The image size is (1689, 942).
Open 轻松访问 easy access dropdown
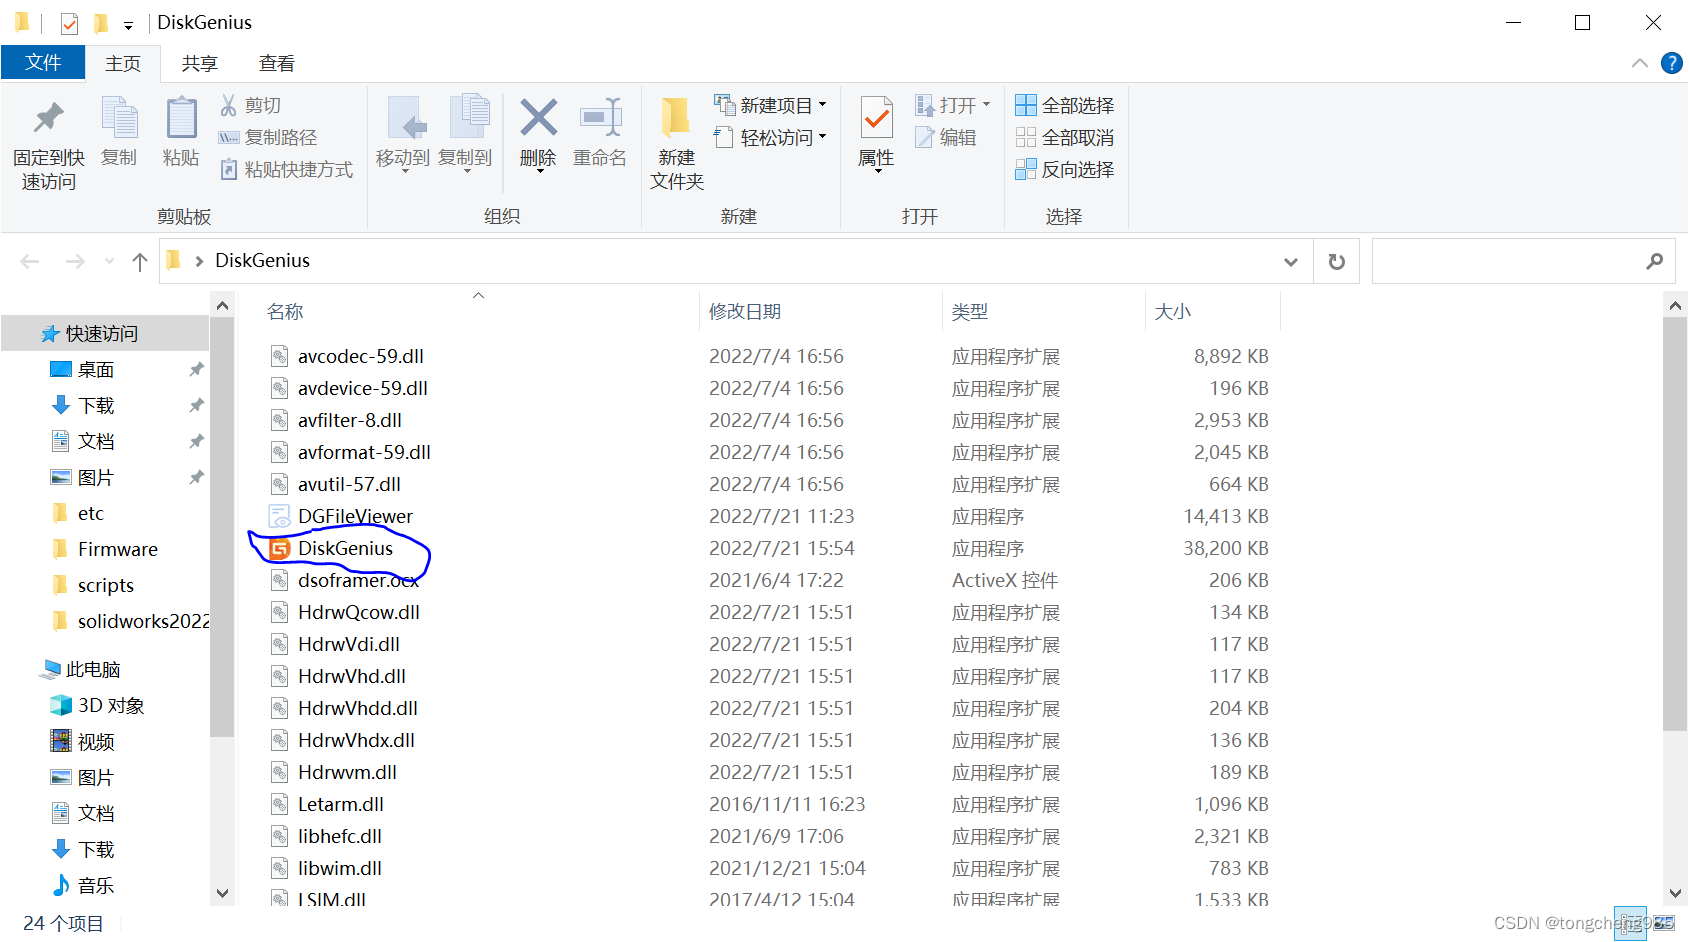click(771, 137)
